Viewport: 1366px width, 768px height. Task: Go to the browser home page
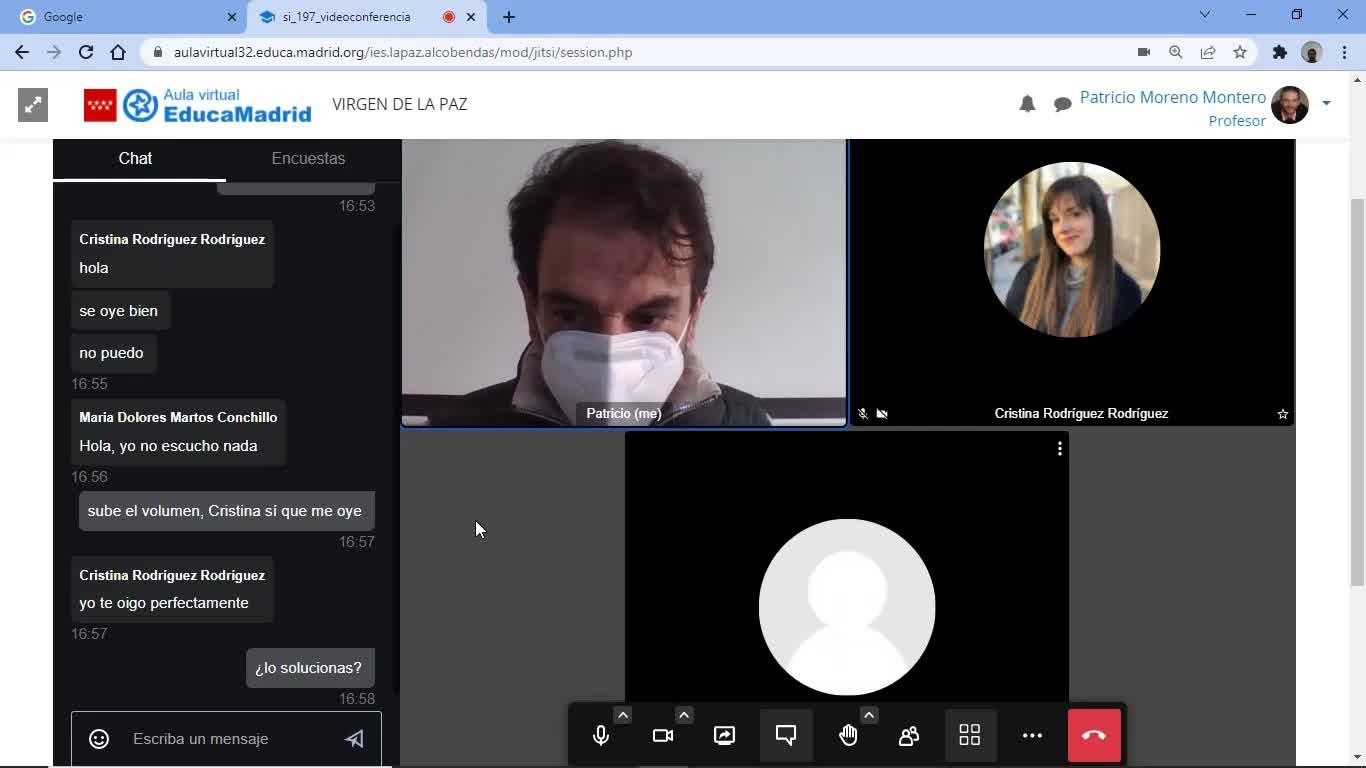click(118, 52)
